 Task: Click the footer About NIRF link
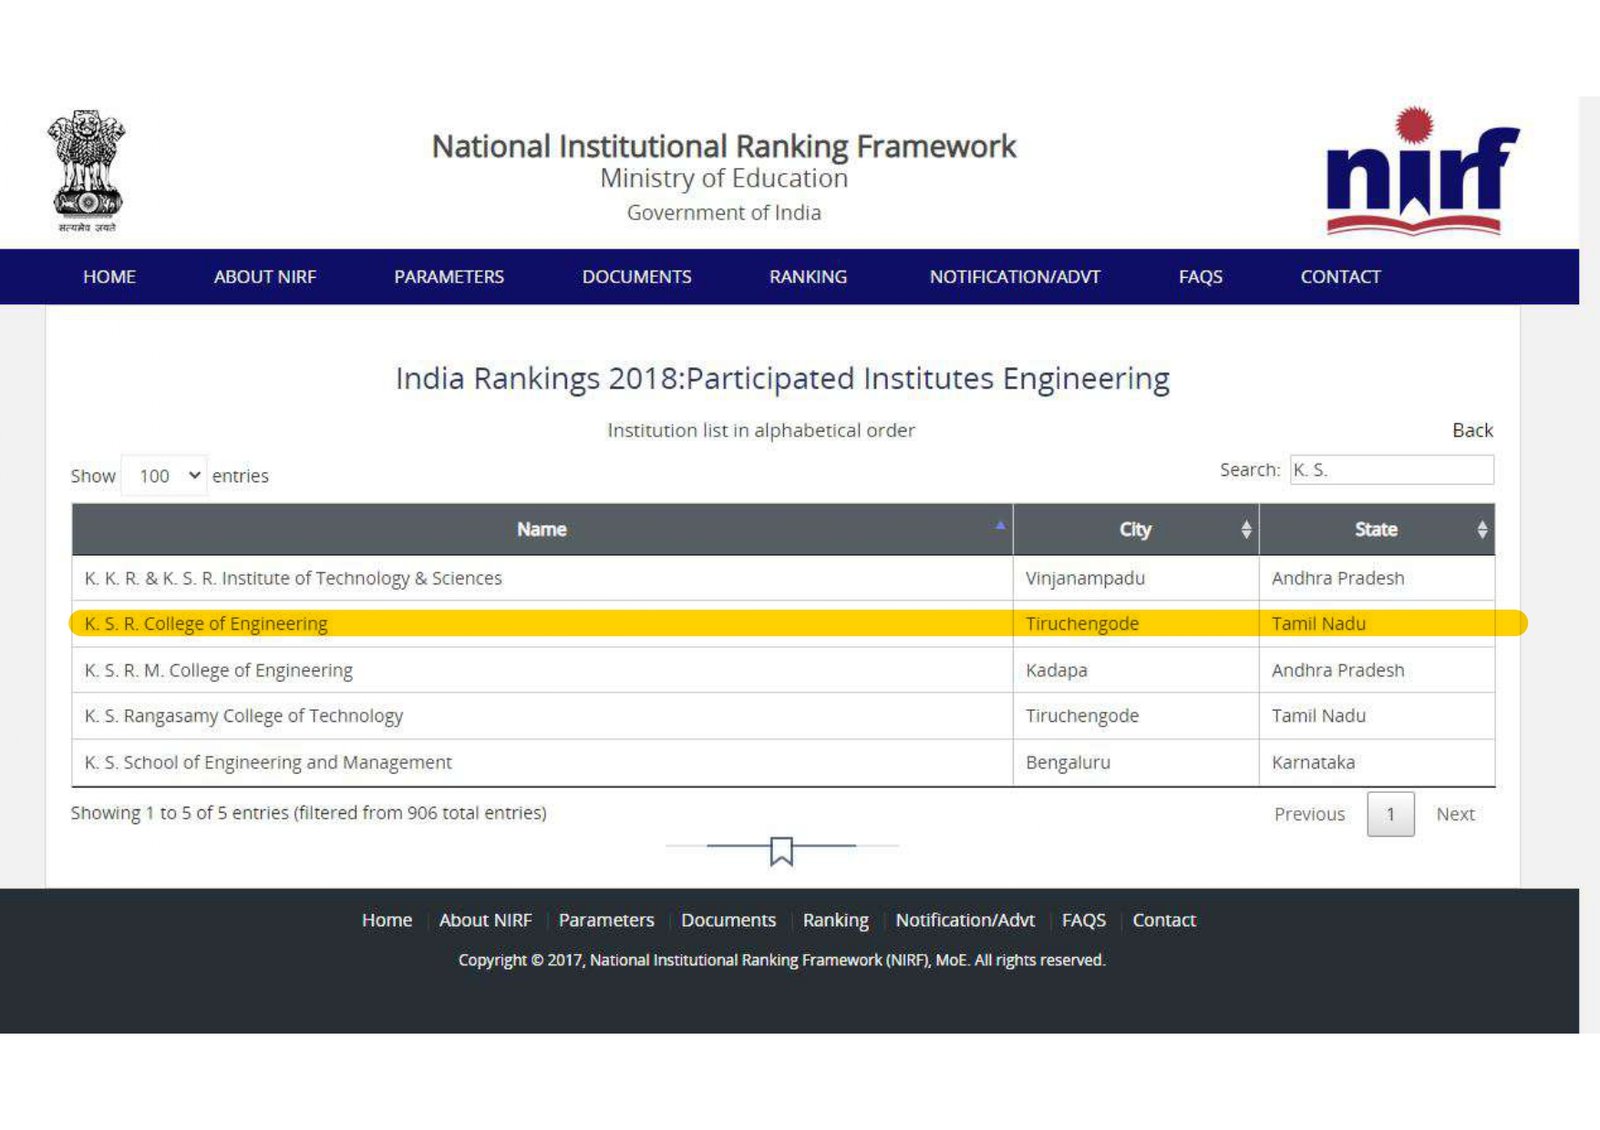click(x=485, y=920)
